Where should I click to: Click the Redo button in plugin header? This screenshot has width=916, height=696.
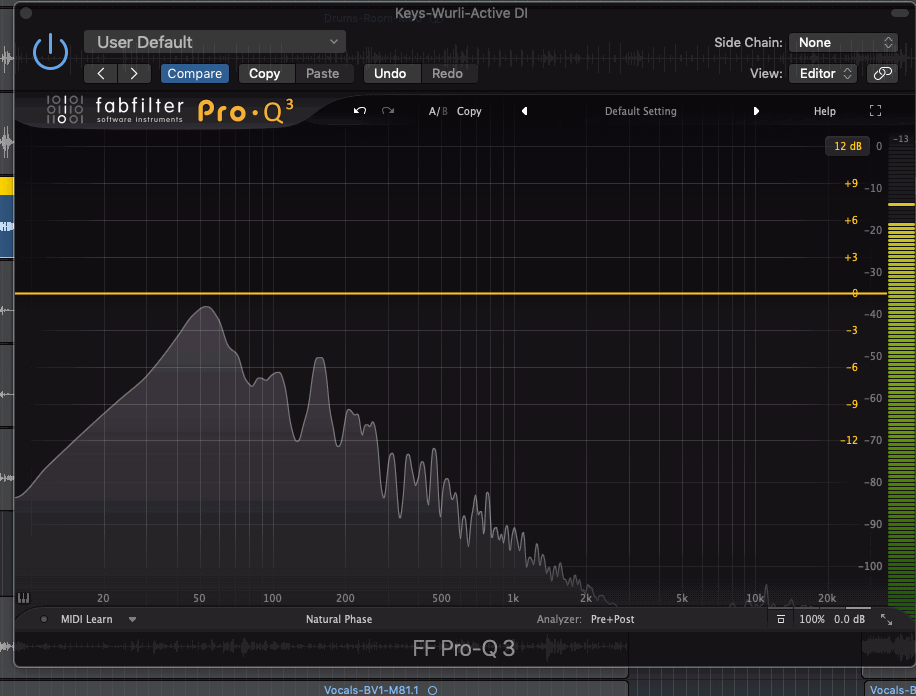click(447, 74)
